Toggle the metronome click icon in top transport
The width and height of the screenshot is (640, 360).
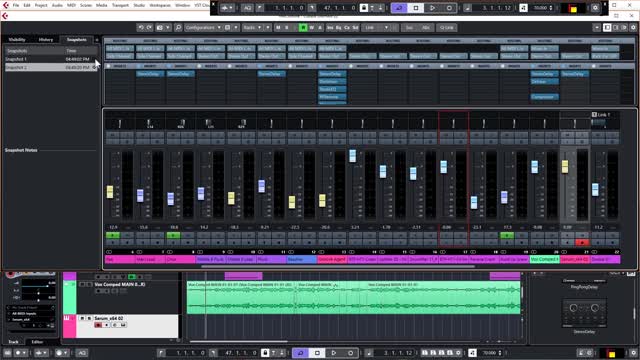(523, 8)
